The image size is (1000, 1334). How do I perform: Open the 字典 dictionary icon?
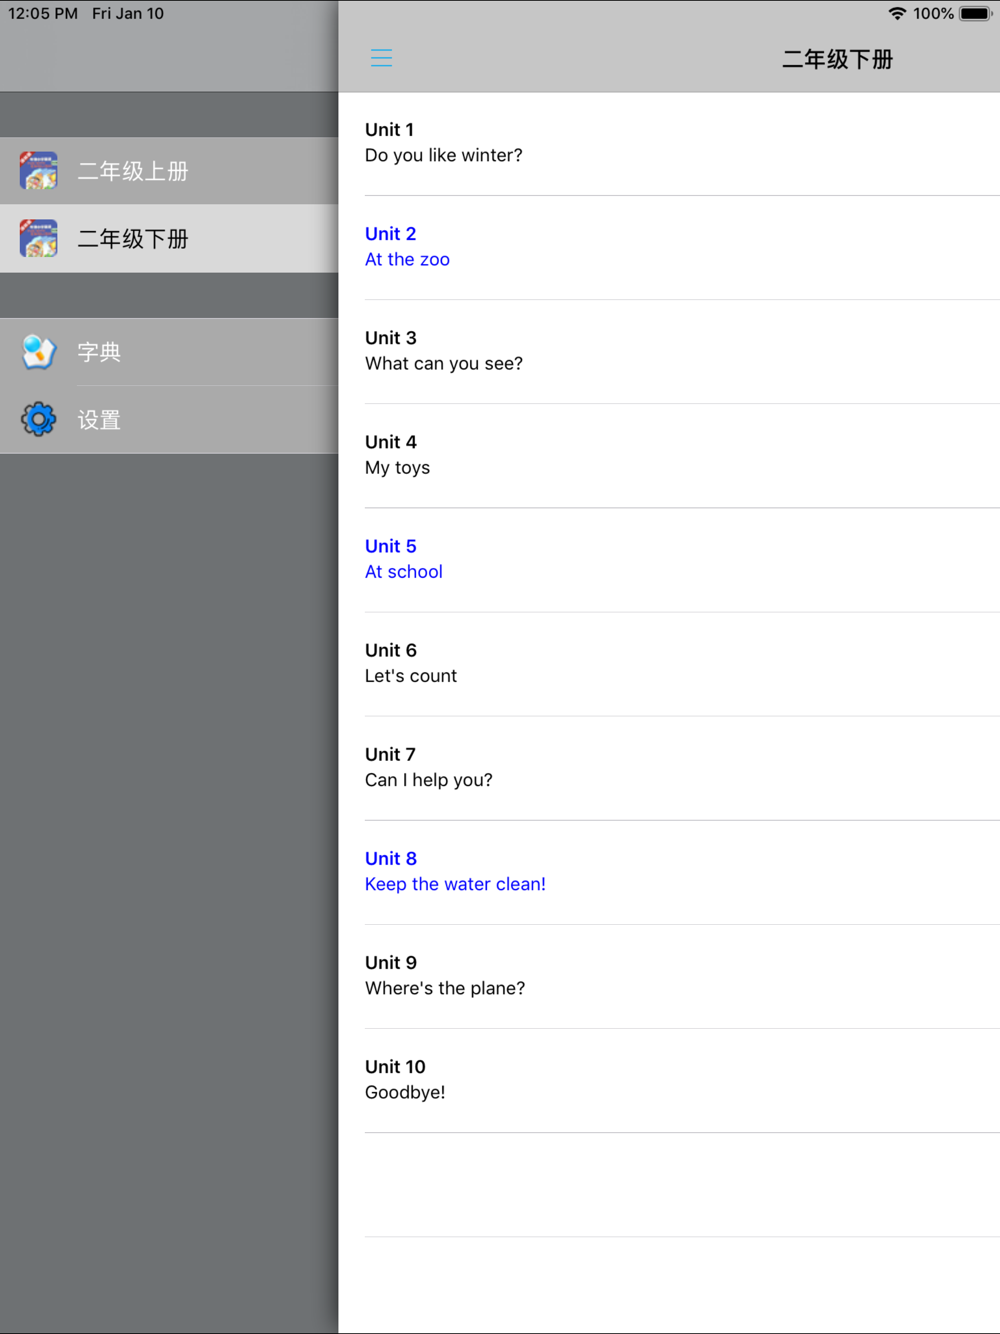[x=39, y=352]
